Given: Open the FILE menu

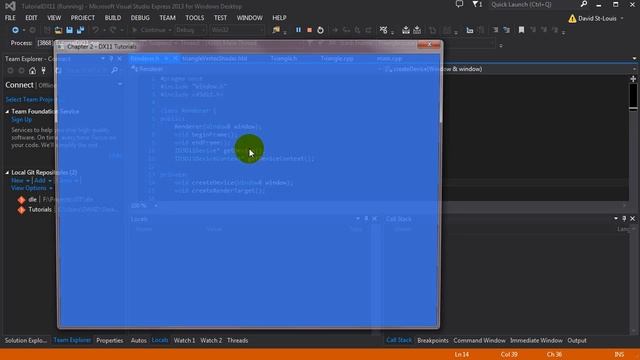Looking at the screenshot, I should (10, 18).
